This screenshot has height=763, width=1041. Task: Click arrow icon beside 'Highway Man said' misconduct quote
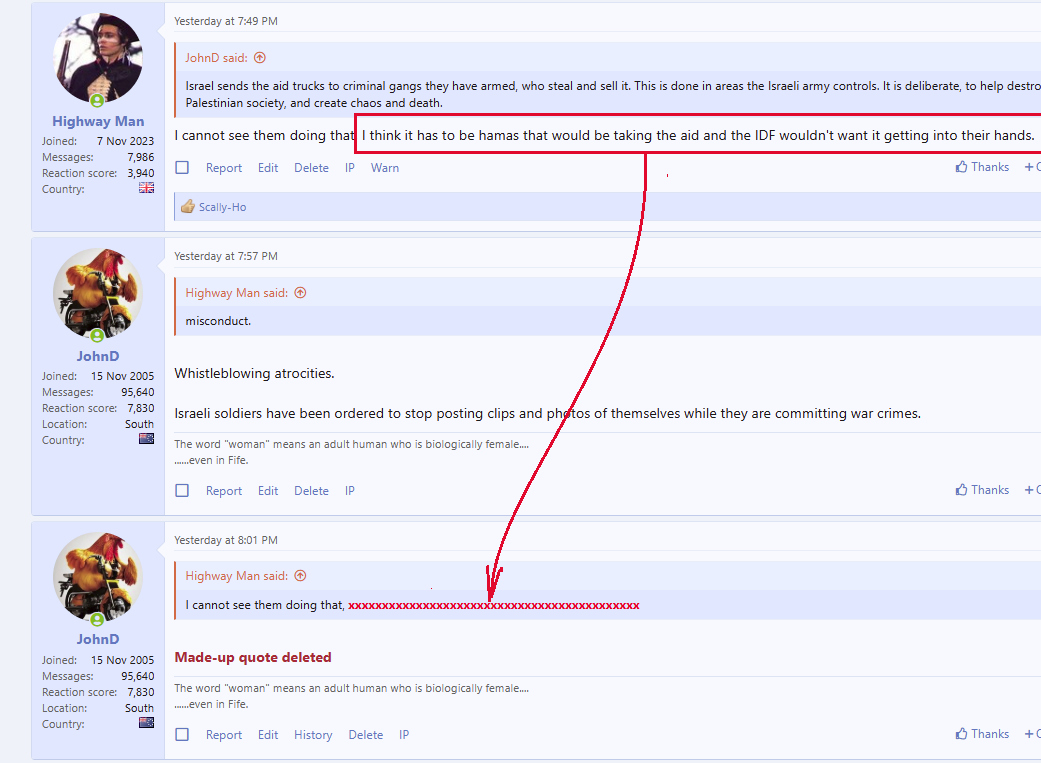(x=300, y=293)
